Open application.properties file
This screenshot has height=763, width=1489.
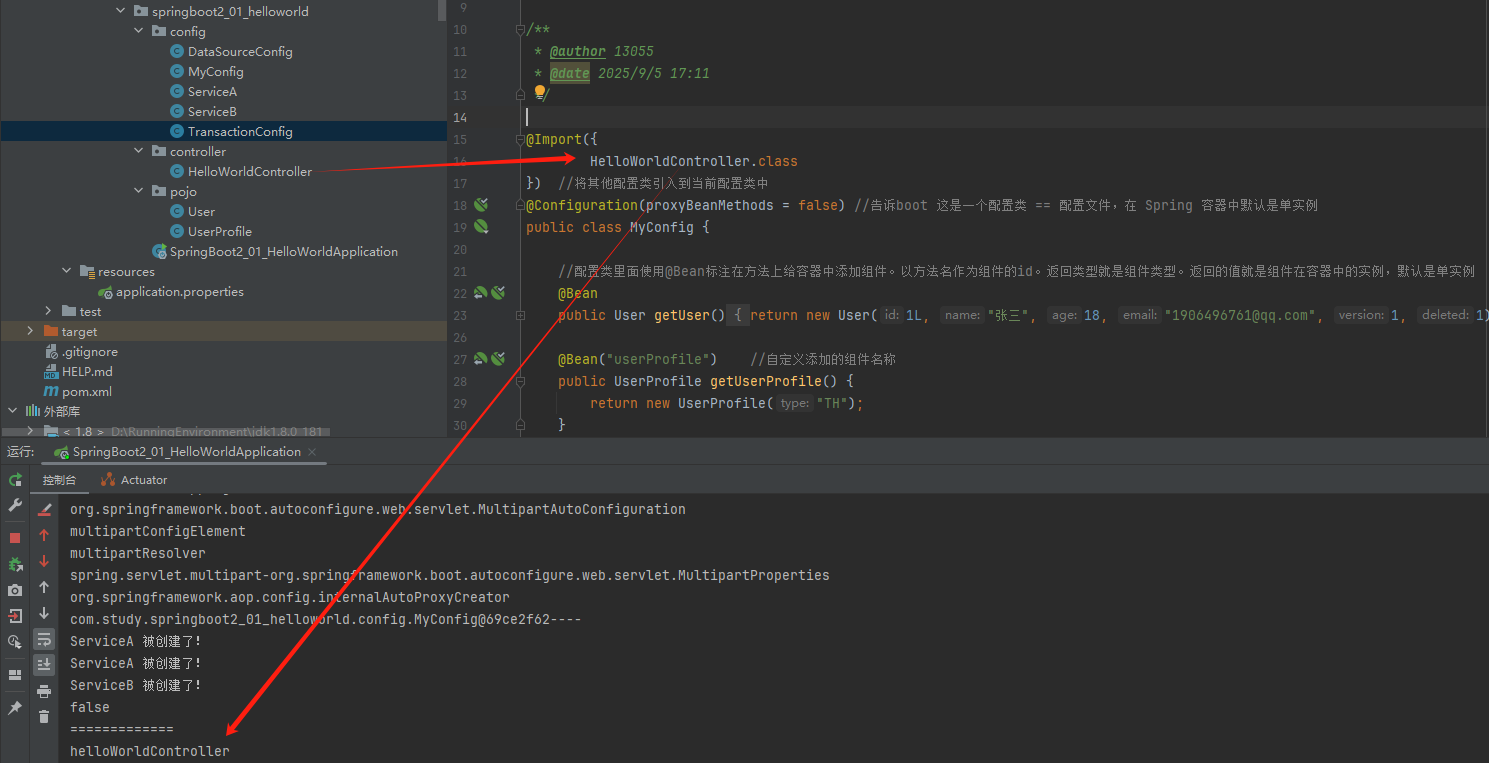pos(180,291)
